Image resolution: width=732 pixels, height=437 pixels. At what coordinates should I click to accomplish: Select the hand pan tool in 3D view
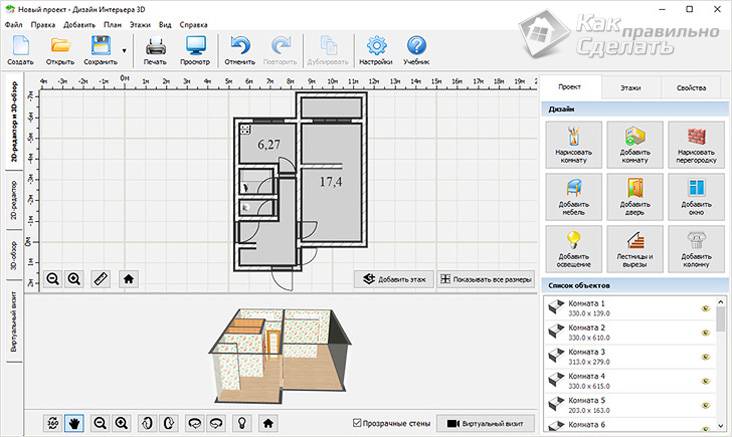pos(74,423)
